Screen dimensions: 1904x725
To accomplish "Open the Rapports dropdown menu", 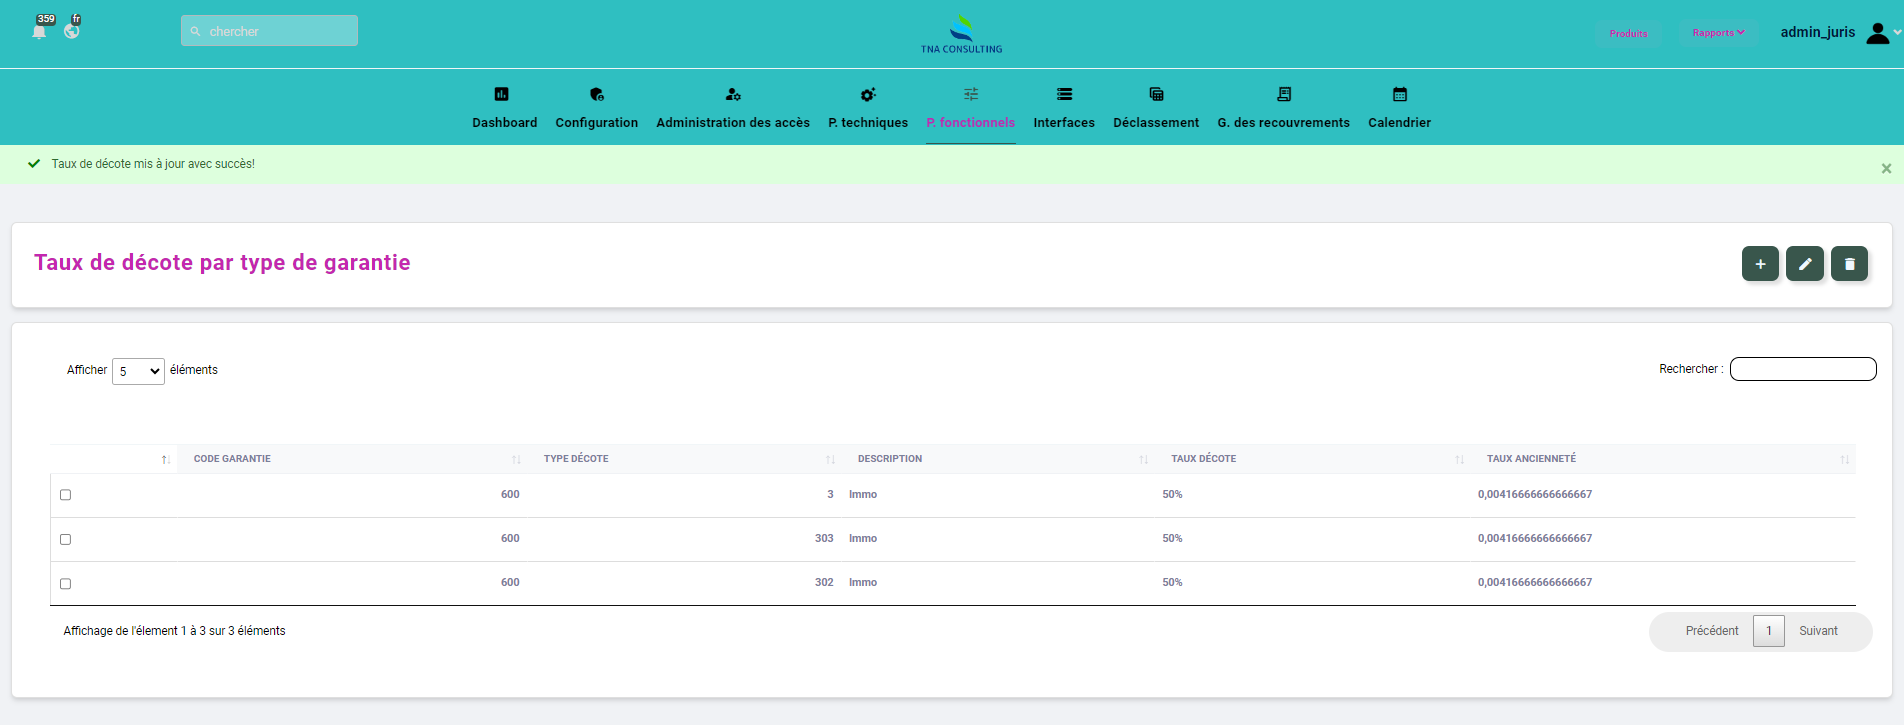I will pyautogui.click(x=1718, y=33).
